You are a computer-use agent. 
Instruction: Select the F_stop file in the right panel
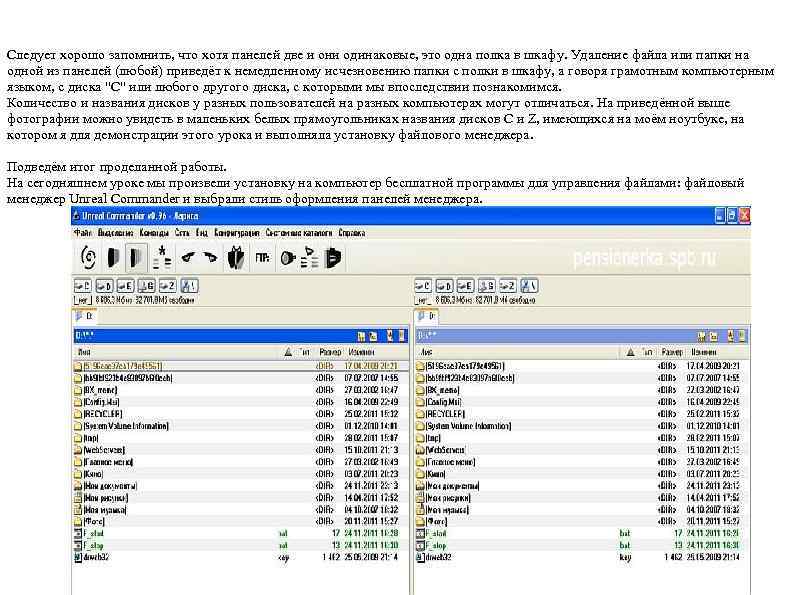click(582, 545)
